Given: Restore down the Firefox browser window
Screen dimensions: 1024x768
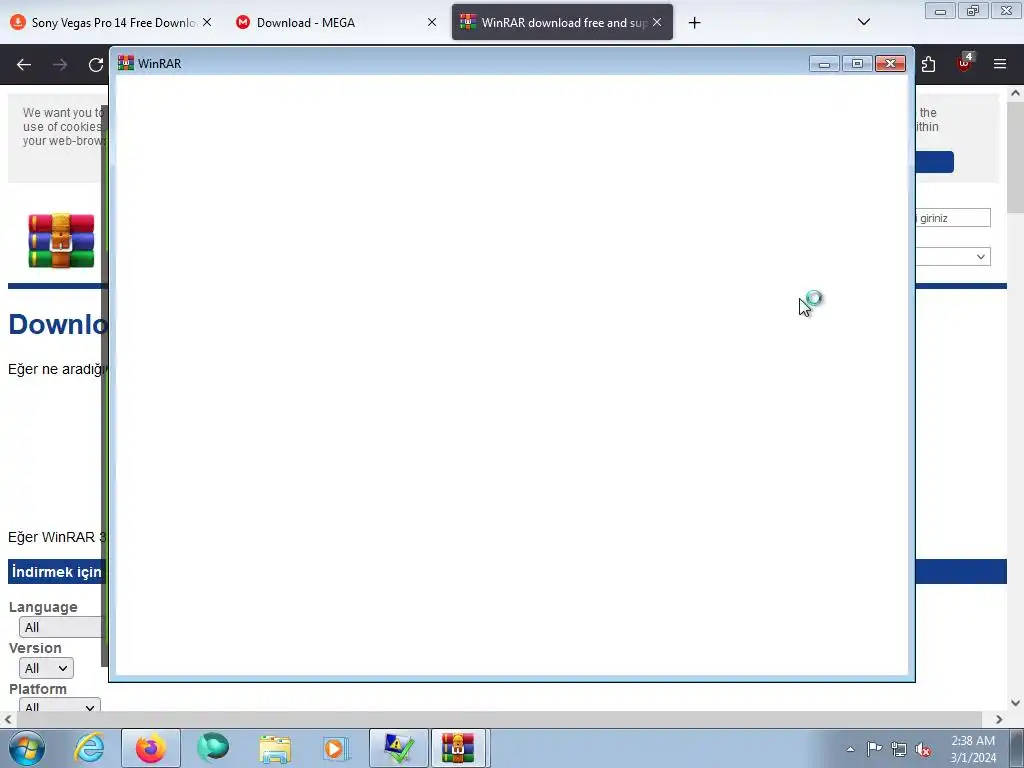Looking at the screenshot, I should [x=973, y=10].
